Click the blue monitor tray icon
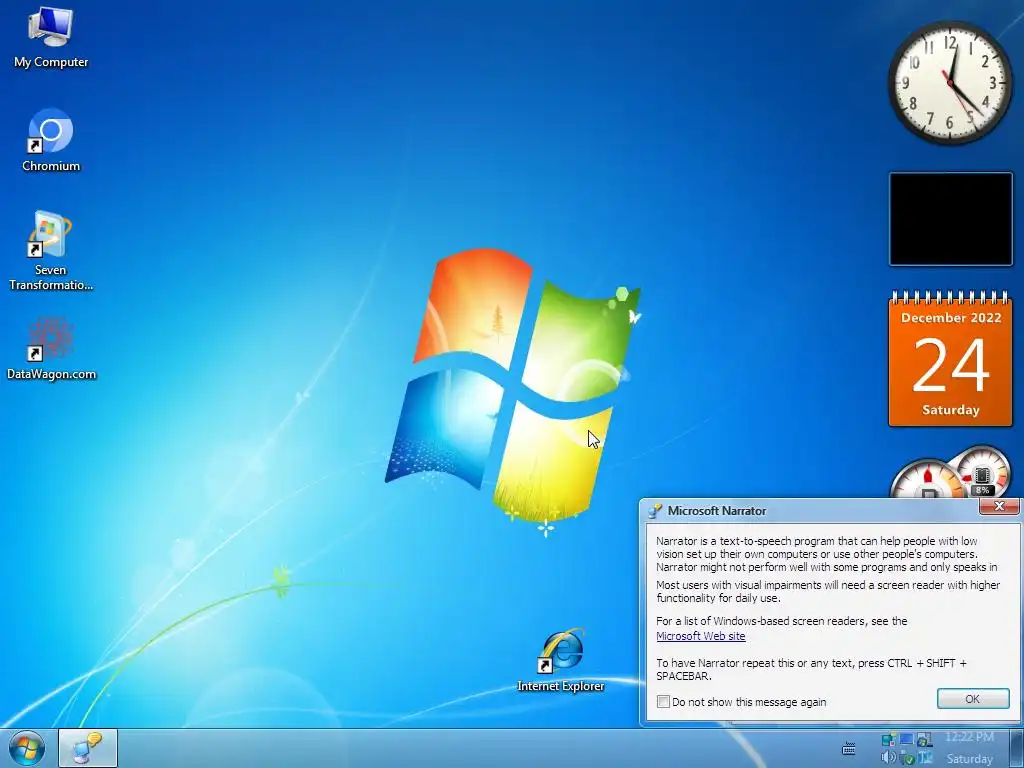Screen dimensions: 1024x768 click(906, 740)
